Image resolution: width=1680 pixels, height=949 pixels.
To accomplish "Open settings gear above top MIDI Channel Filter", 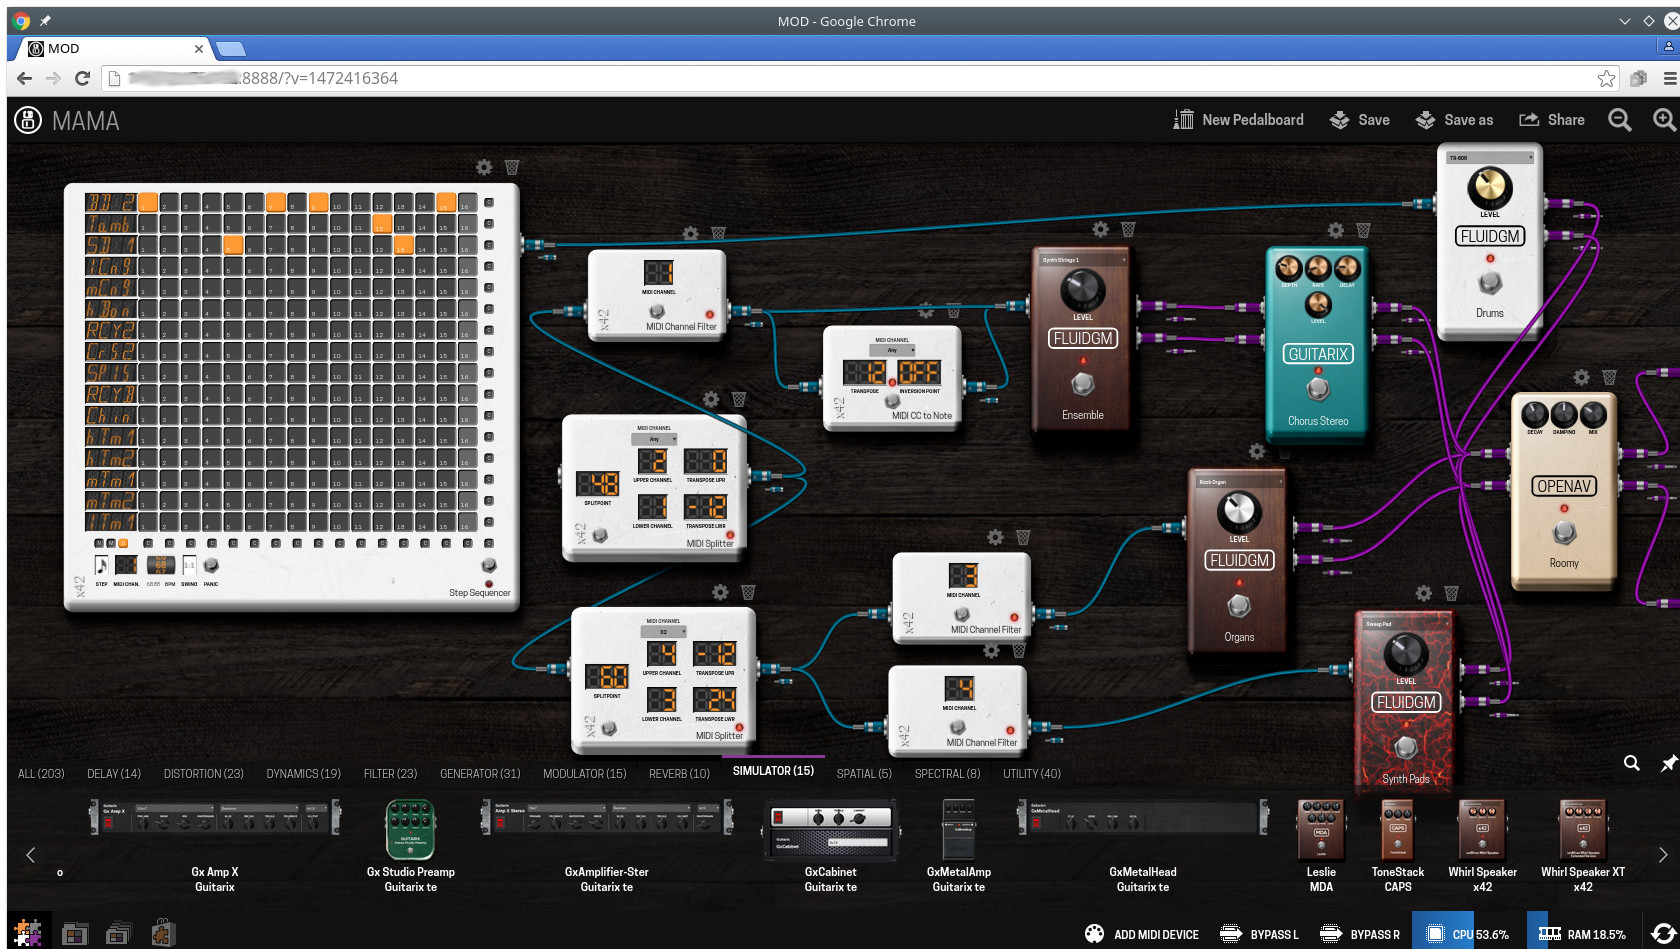I will [690, 233].
